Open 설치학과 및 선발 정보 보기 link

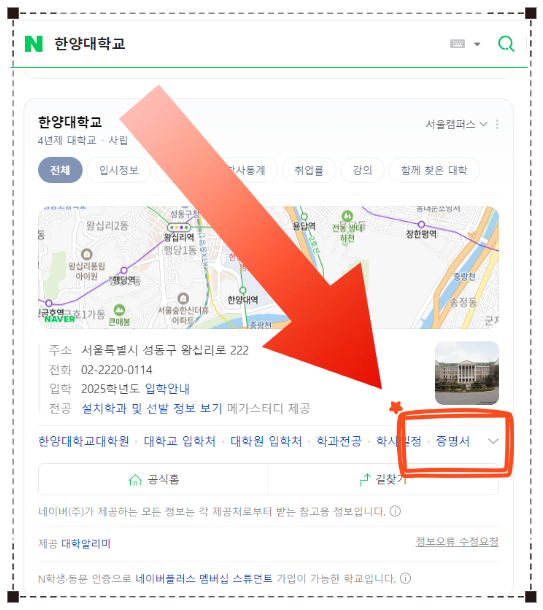[152, 408]
